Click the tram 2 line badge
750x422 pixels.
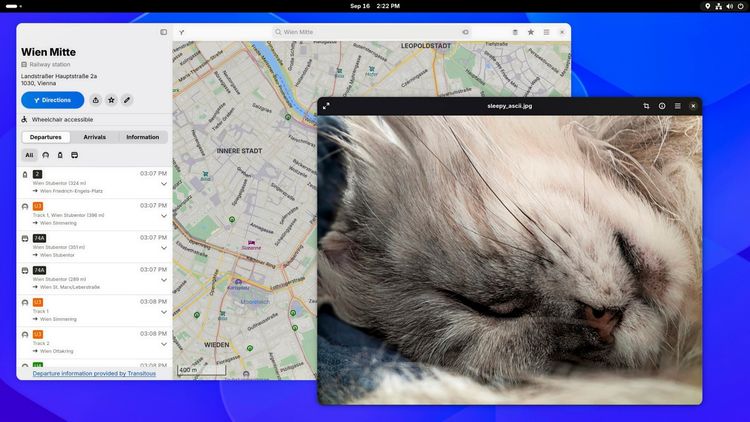(37, 174)
